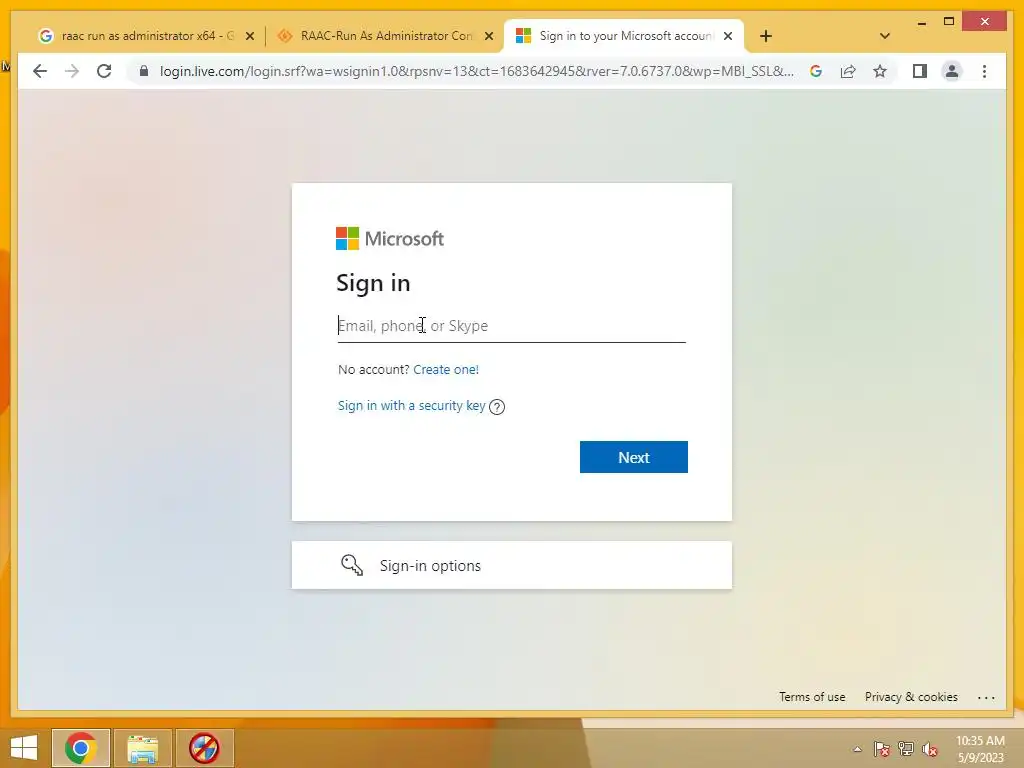Viewport: 1024px width, 768px height.
Task: Open the Chrome side panel
Action: pyautogui.click(x=920, y=71)
